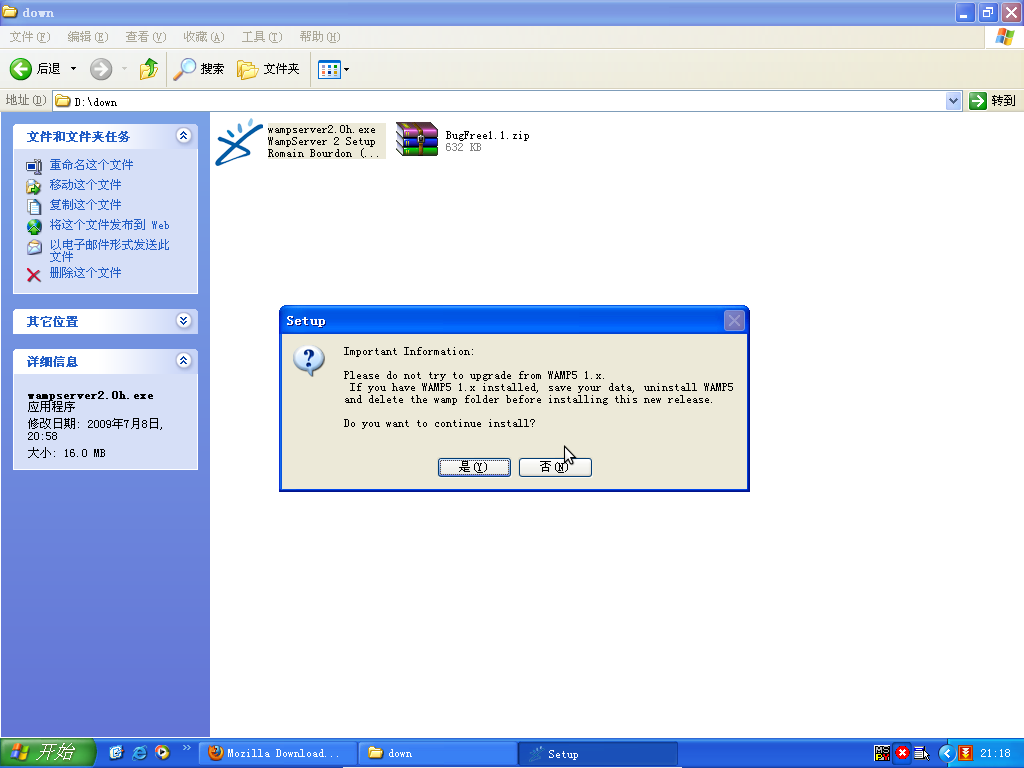
Task: Click the folder icon in the down title bar
Action: pos(10,12)
